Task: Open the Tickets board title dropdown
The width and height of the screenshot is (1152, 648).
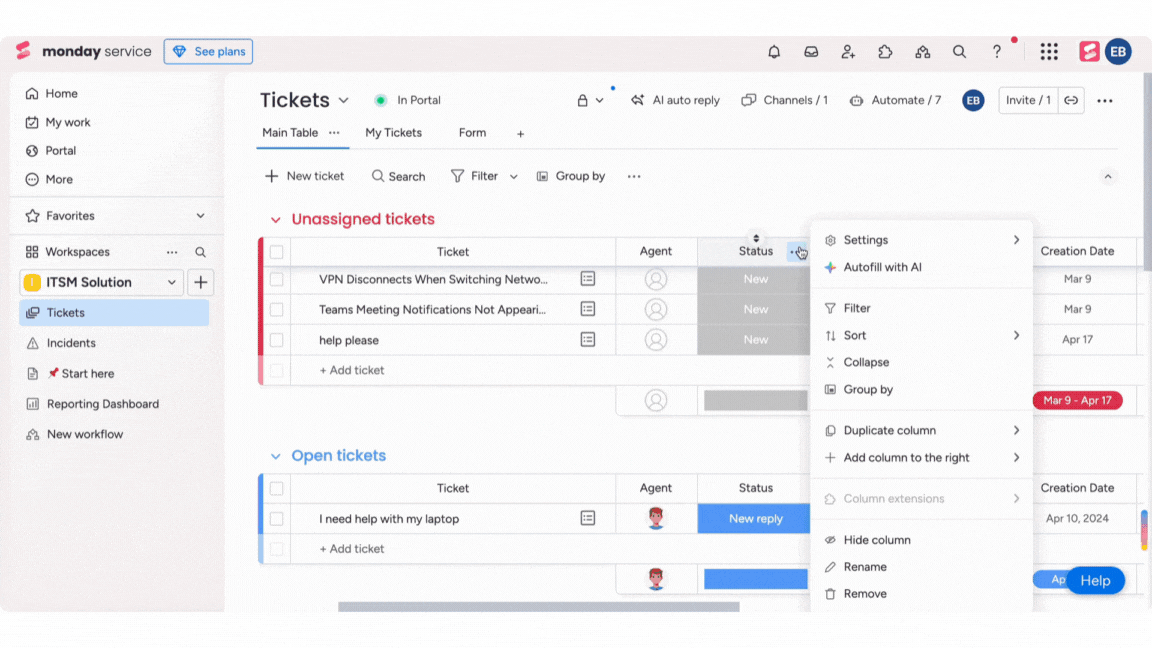Action: coord(343,101)
